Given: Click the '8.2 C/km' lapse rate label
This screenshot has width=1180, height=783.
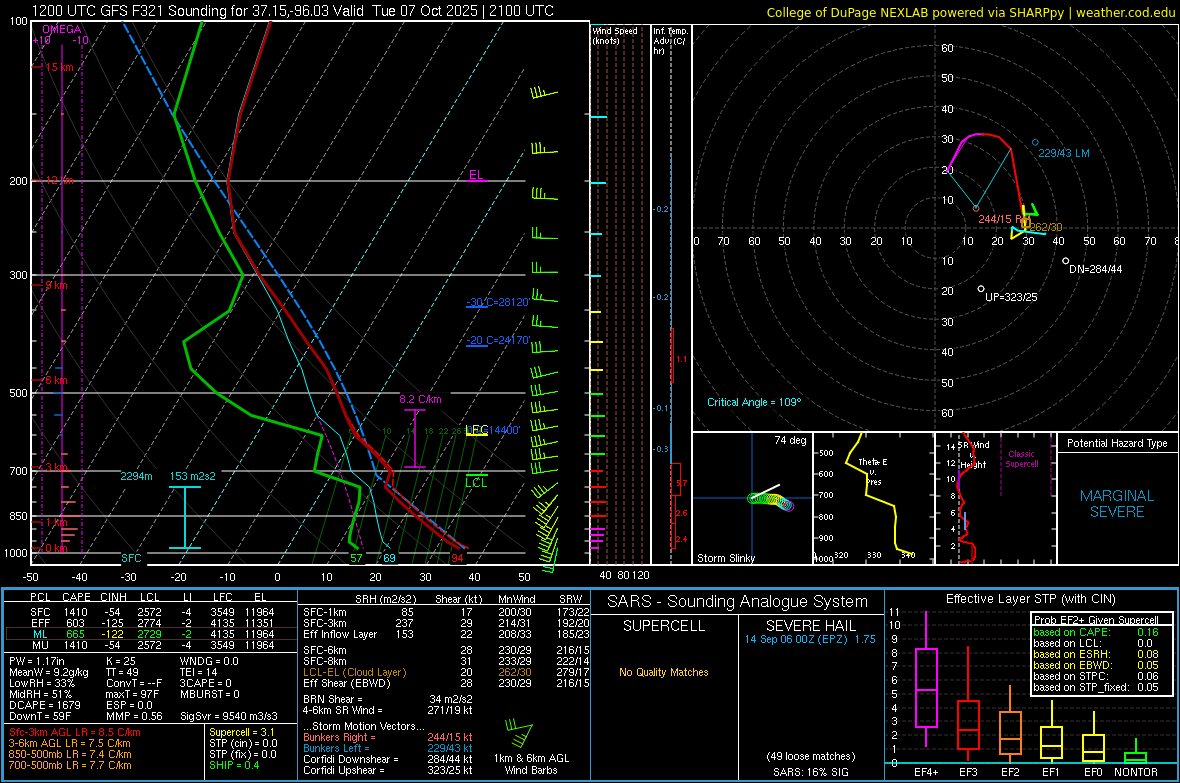Looking at the screenshot, I should 420,399.
